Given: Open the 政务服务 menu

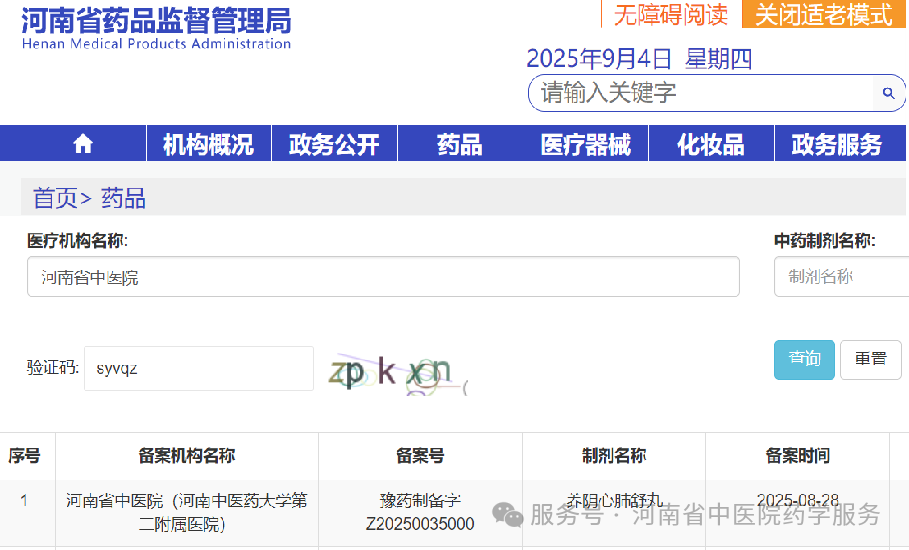Looking at the screenshot, I should pyautogui.click(x=837, y=144).
